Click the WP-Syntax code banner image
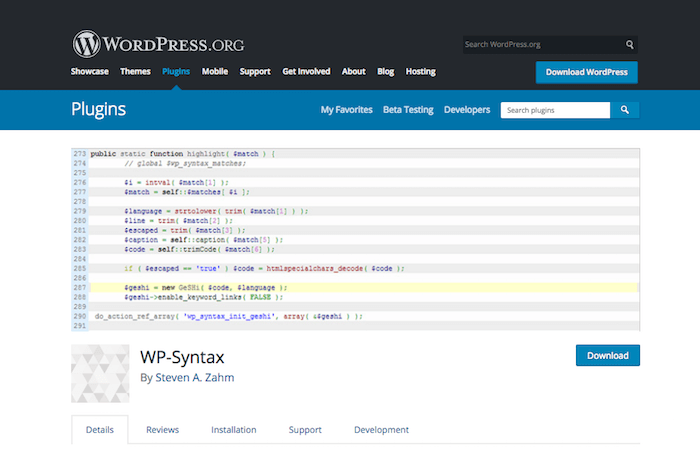 (355, 239)
